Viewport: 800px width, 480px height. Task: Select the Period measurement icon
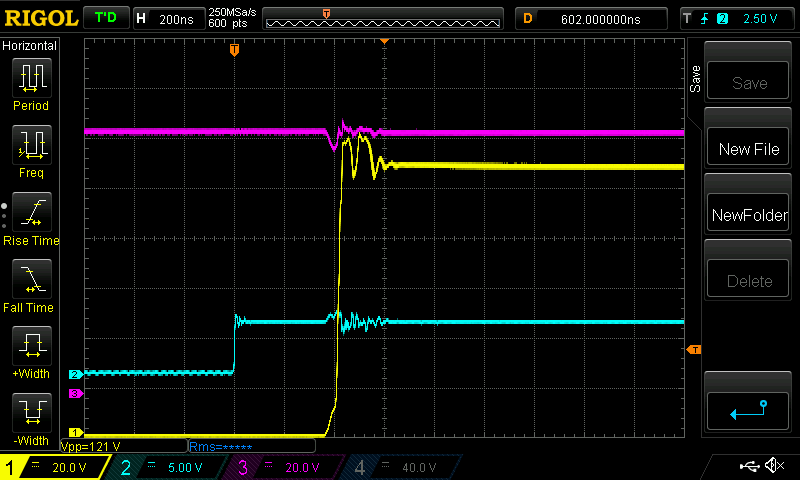31,77
